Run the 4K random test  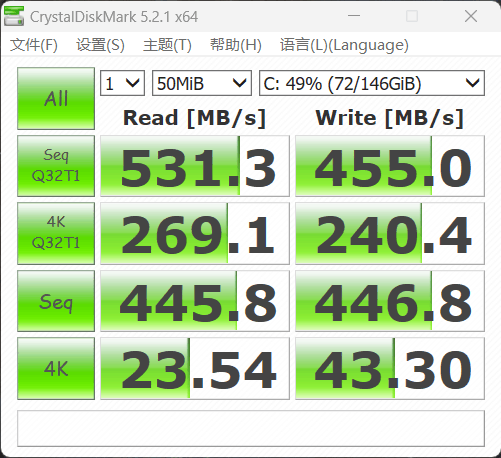(56, 368)
